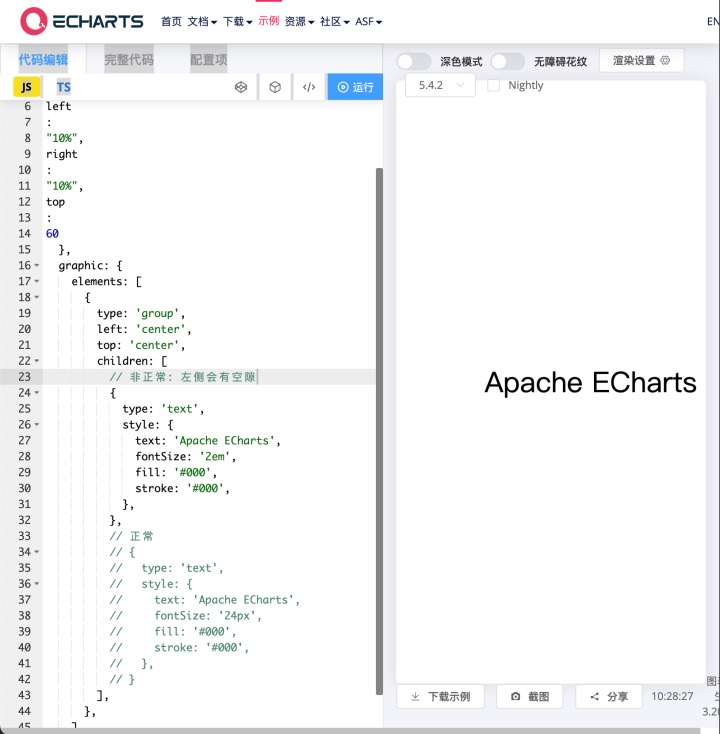Click the camera screenshot icon
This screenshot has height=734, width=720.
(515, 697)
